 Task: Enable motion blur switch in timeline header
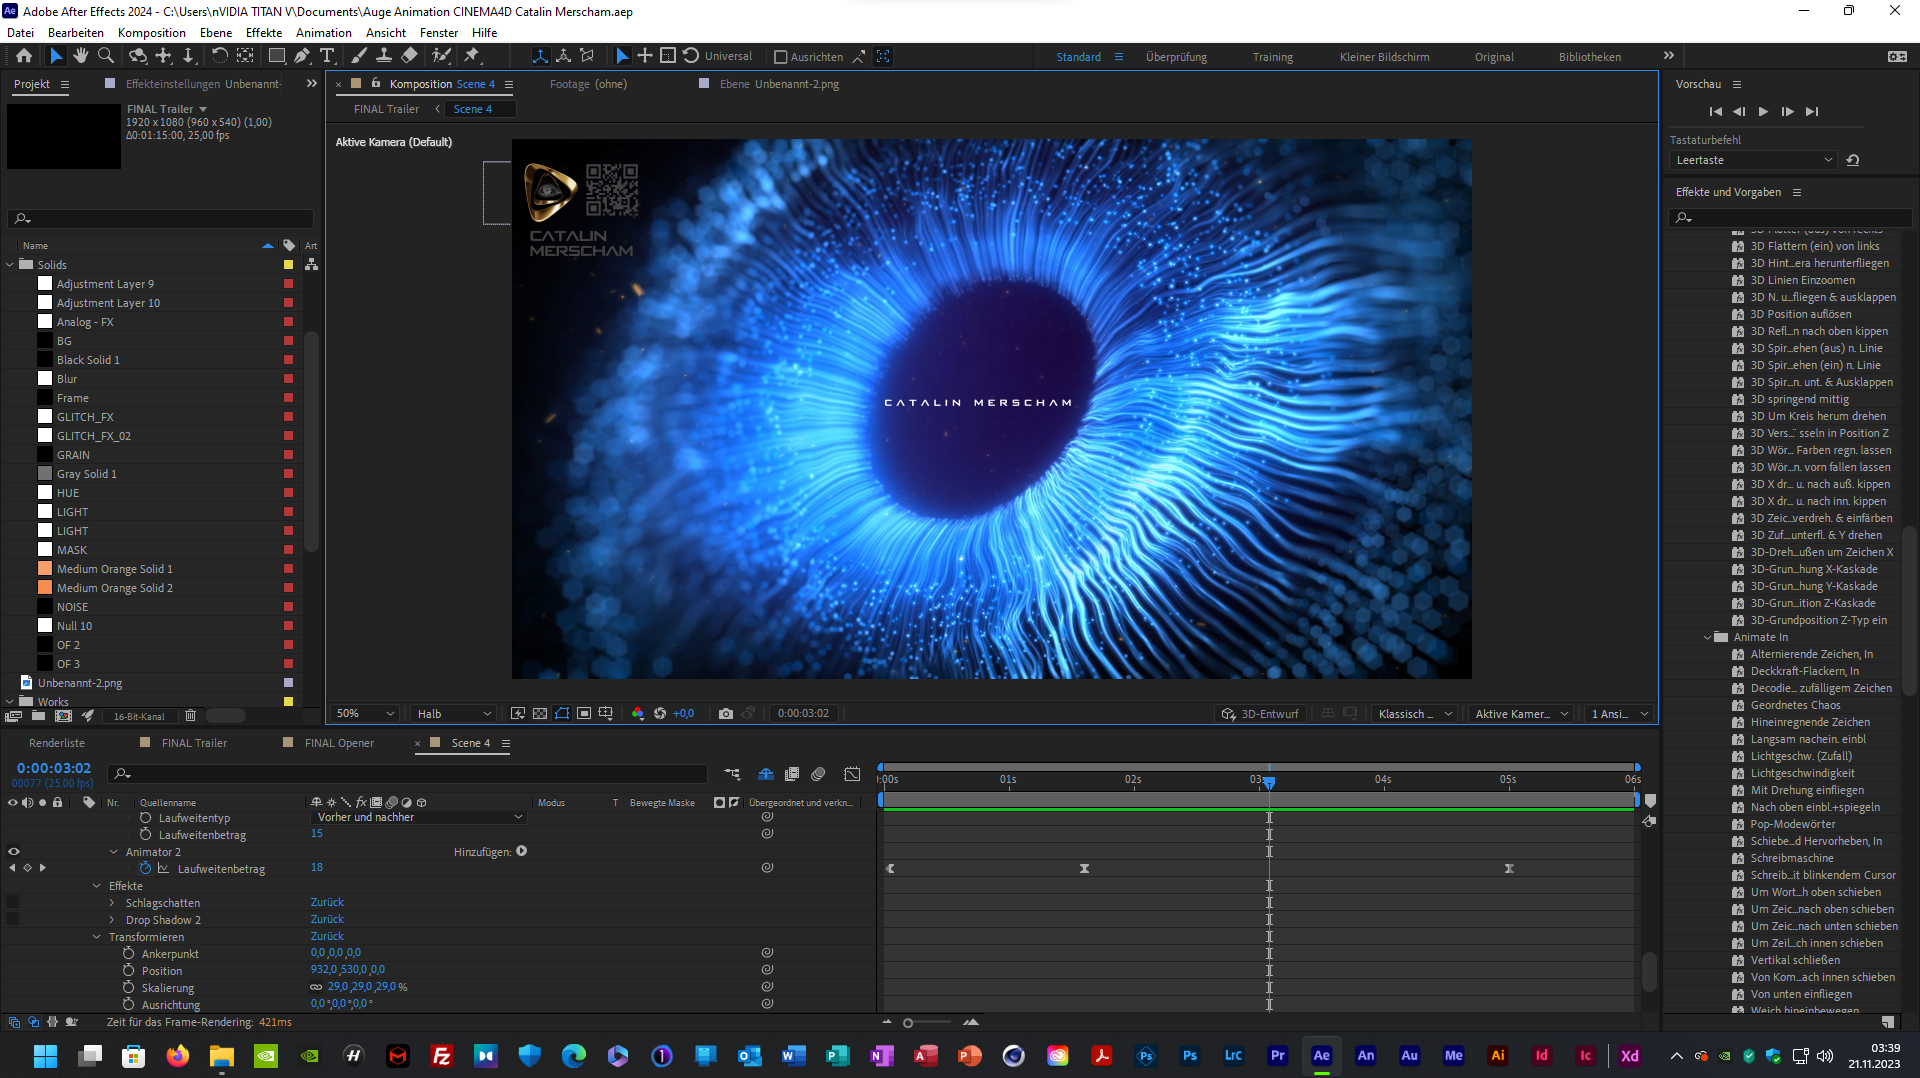(x=818, y=774)
